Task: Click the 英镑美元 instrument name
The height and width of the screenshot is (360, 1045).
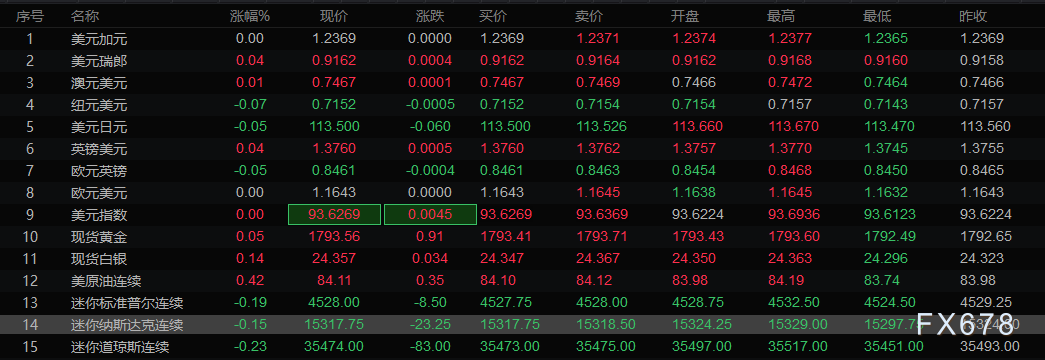Action: point(99,149)
